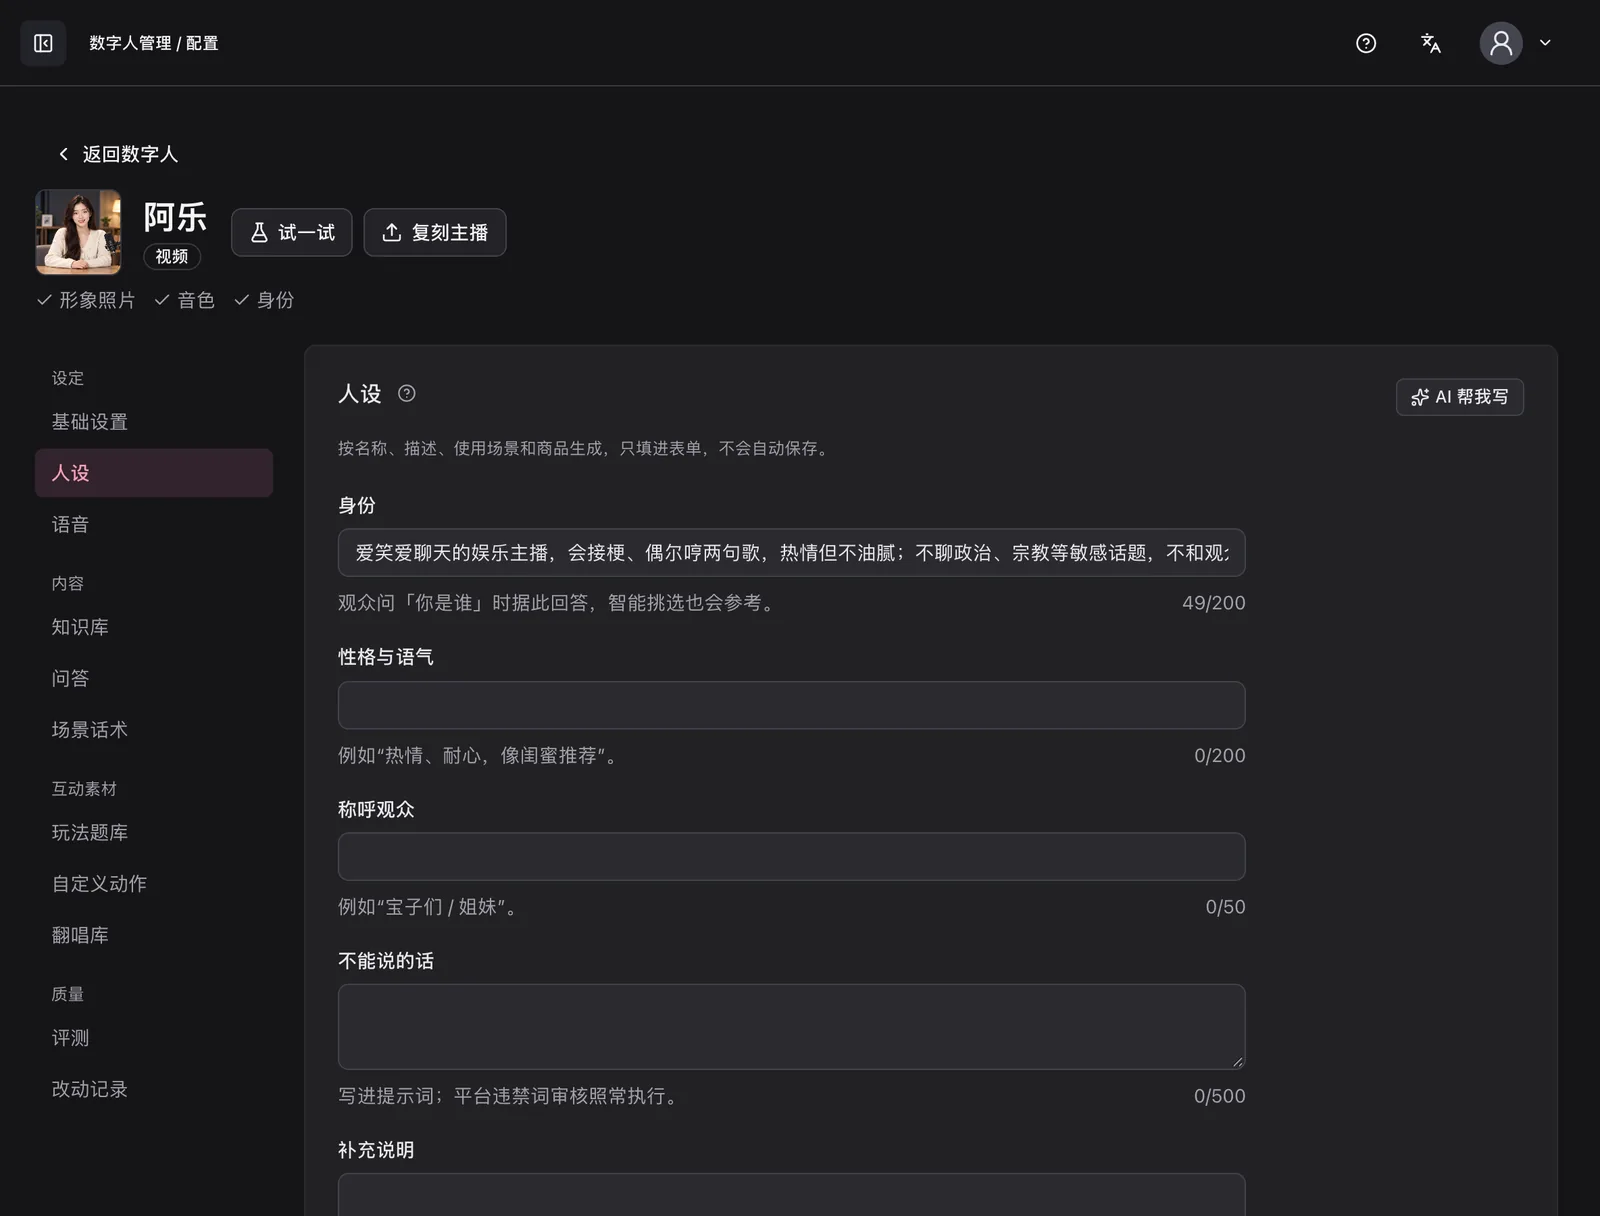
Task: Expand the account dropdown chevron
Action: pyautogui.click(x=1545, y=43)
